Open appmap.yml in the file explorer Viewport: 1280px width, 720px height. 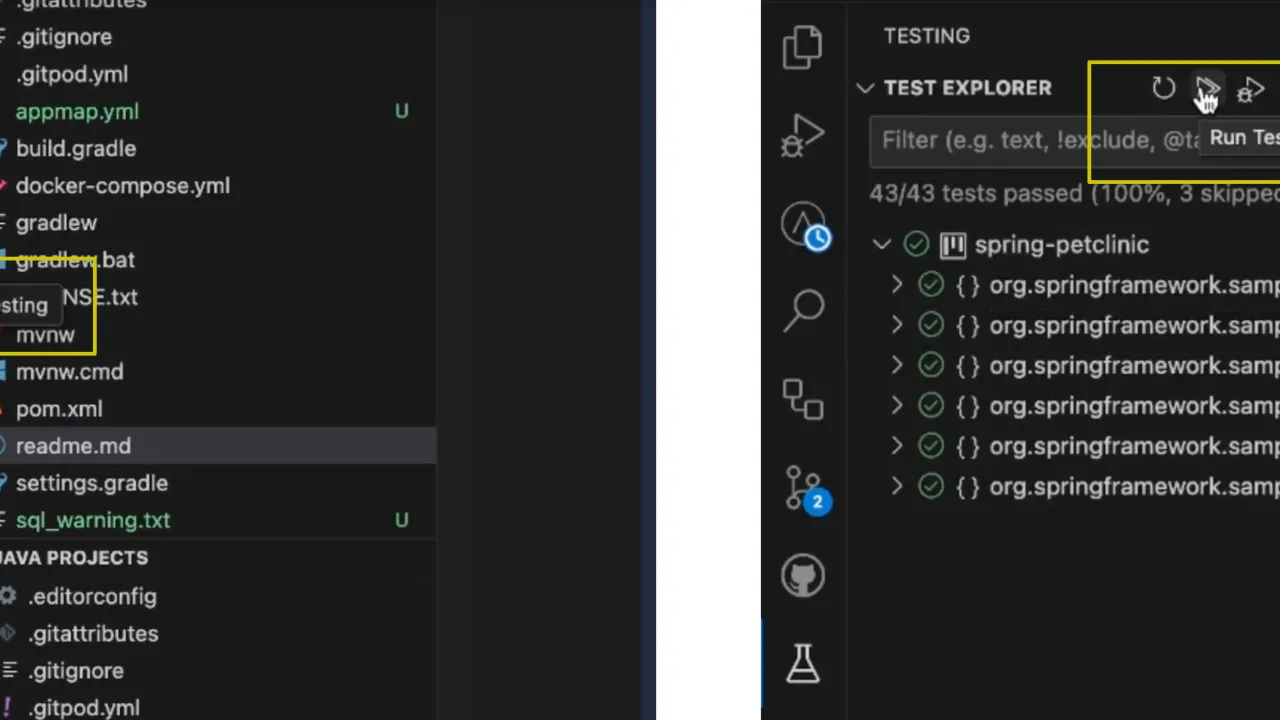point(77,111)
